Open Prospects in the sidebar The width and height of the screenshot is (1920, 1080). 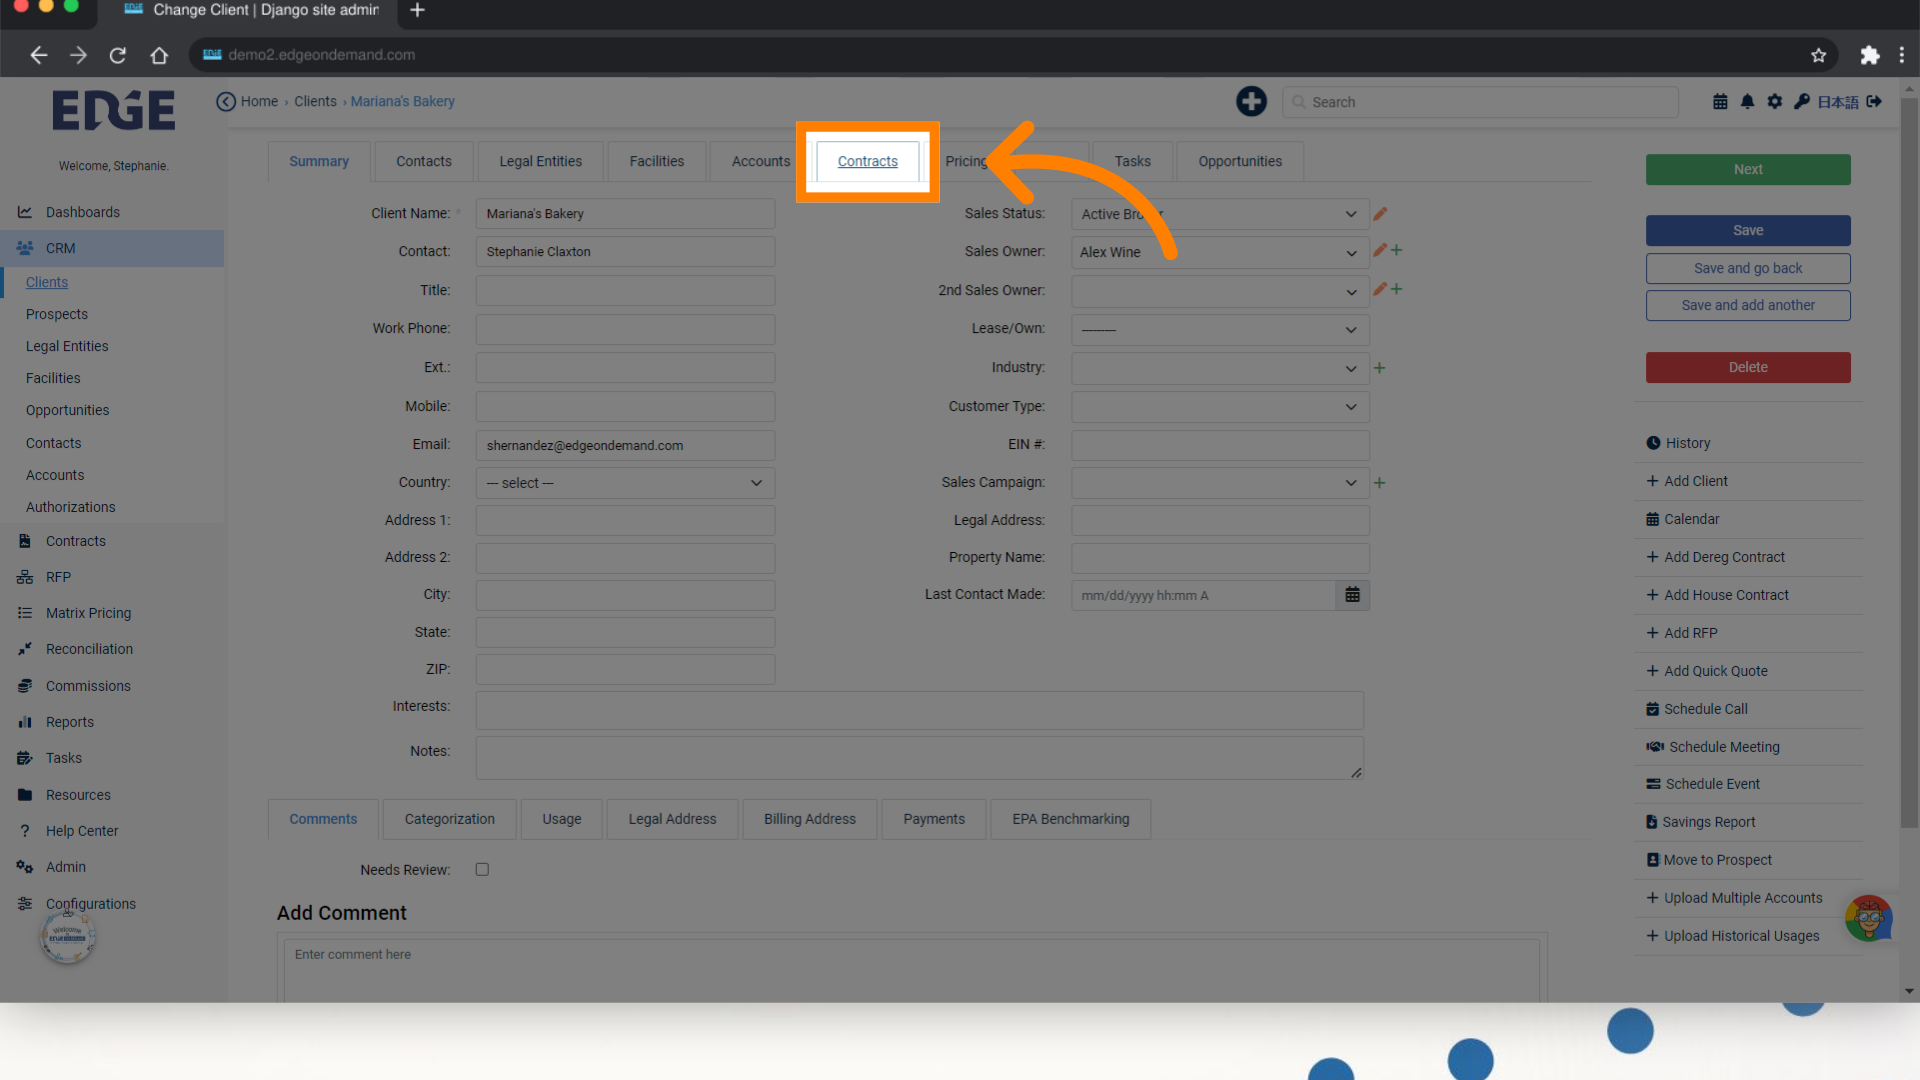(57, 314)
